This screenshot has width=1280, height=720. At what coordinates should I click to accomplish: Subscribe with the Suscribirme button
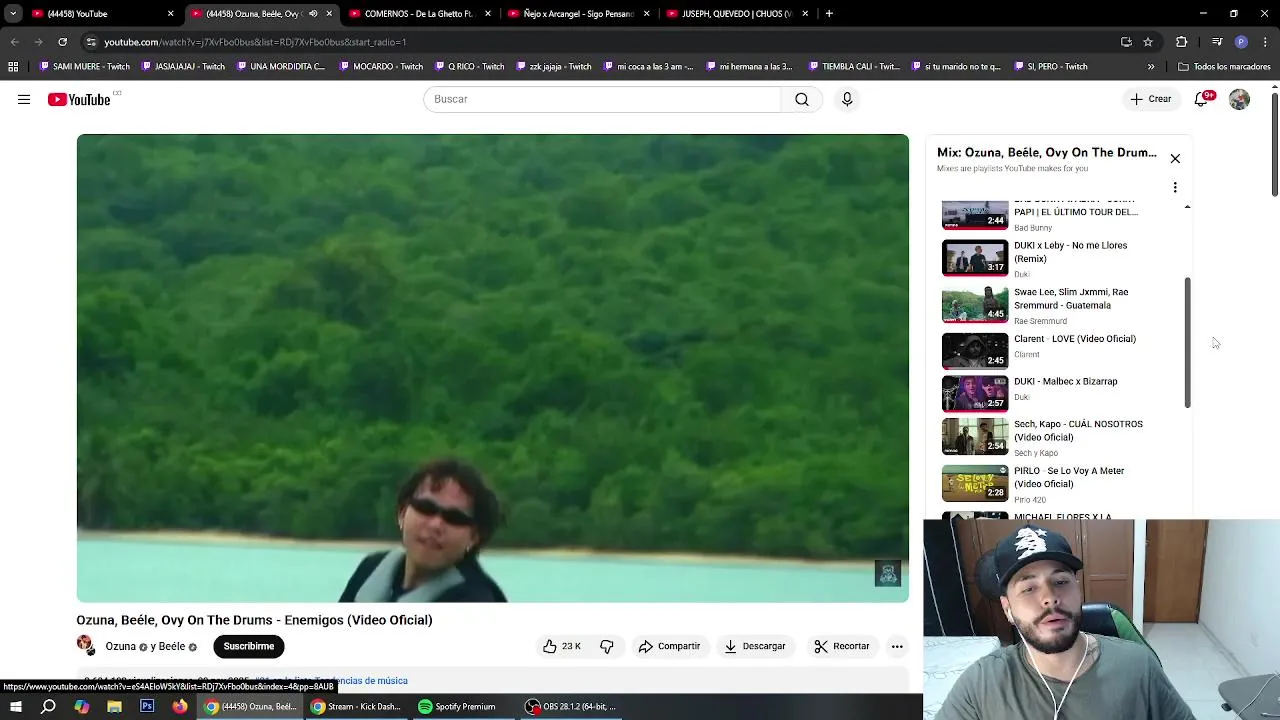[x=249, y=646]
